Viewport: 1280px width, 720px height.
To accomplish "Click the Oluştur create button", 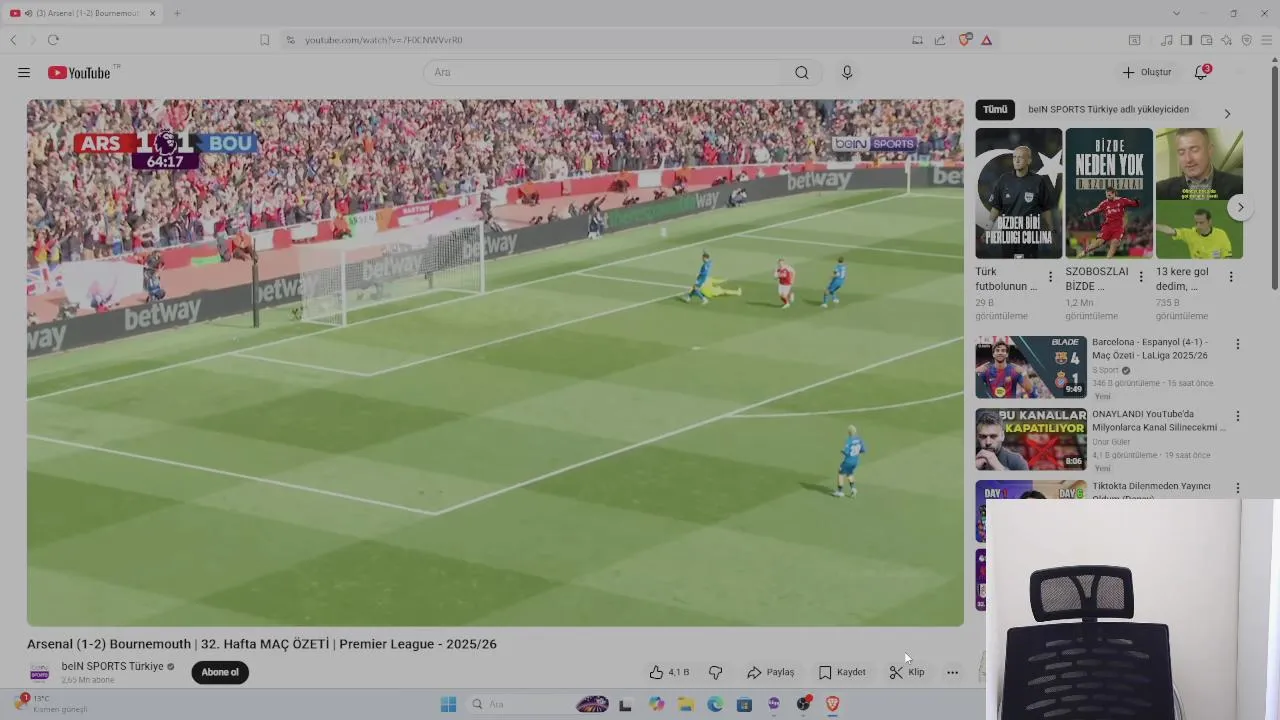I will [1146, 73].
